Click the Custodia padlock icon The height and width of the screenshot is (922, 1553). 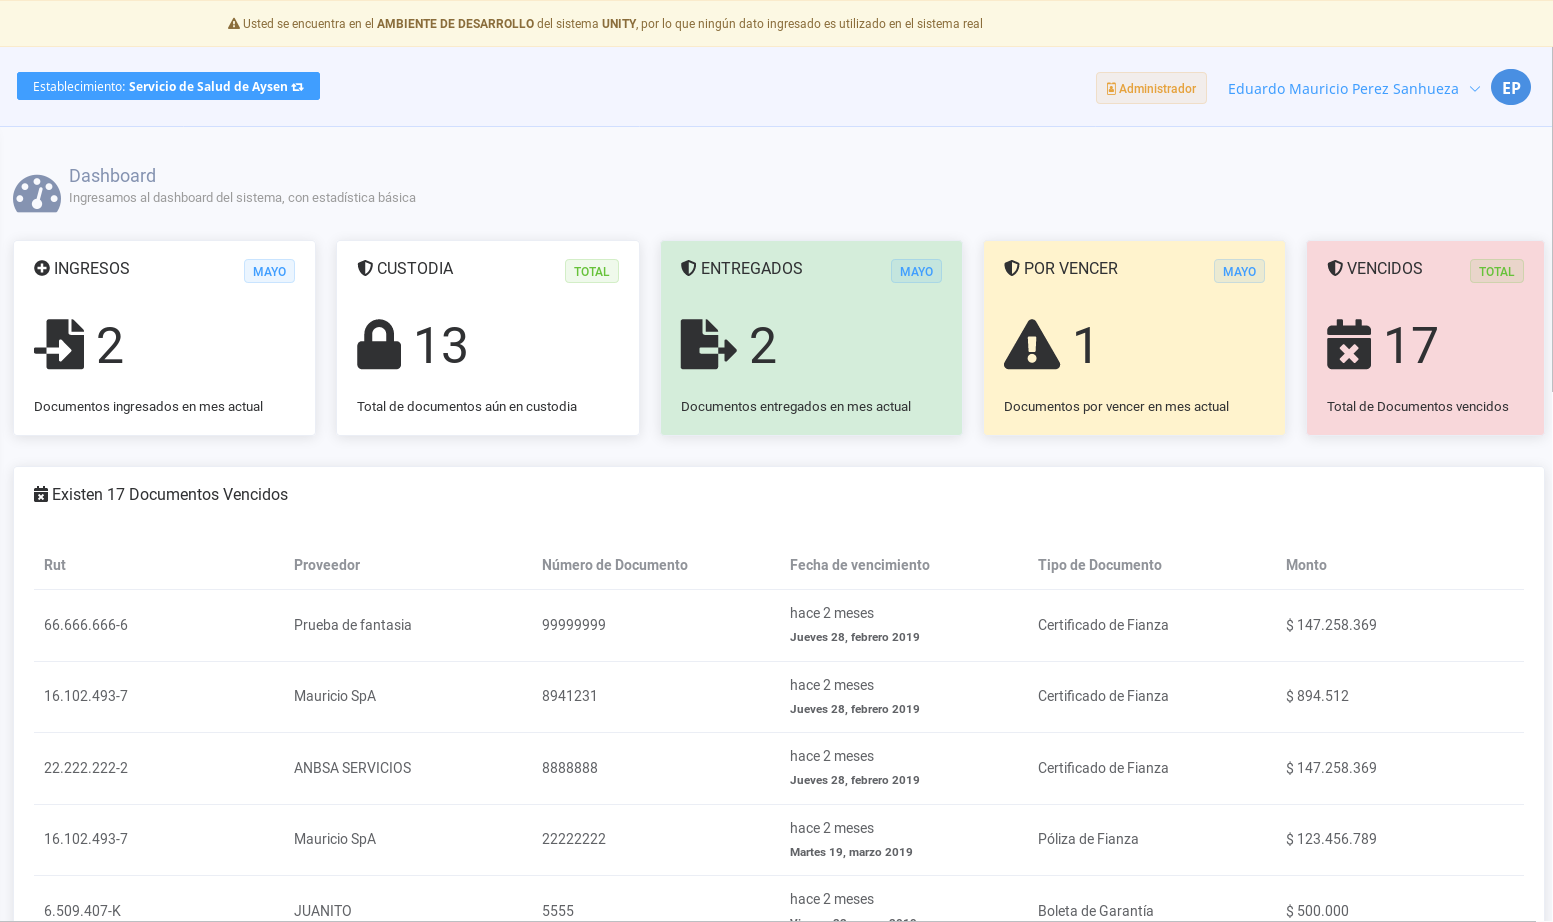pos(379,345)
